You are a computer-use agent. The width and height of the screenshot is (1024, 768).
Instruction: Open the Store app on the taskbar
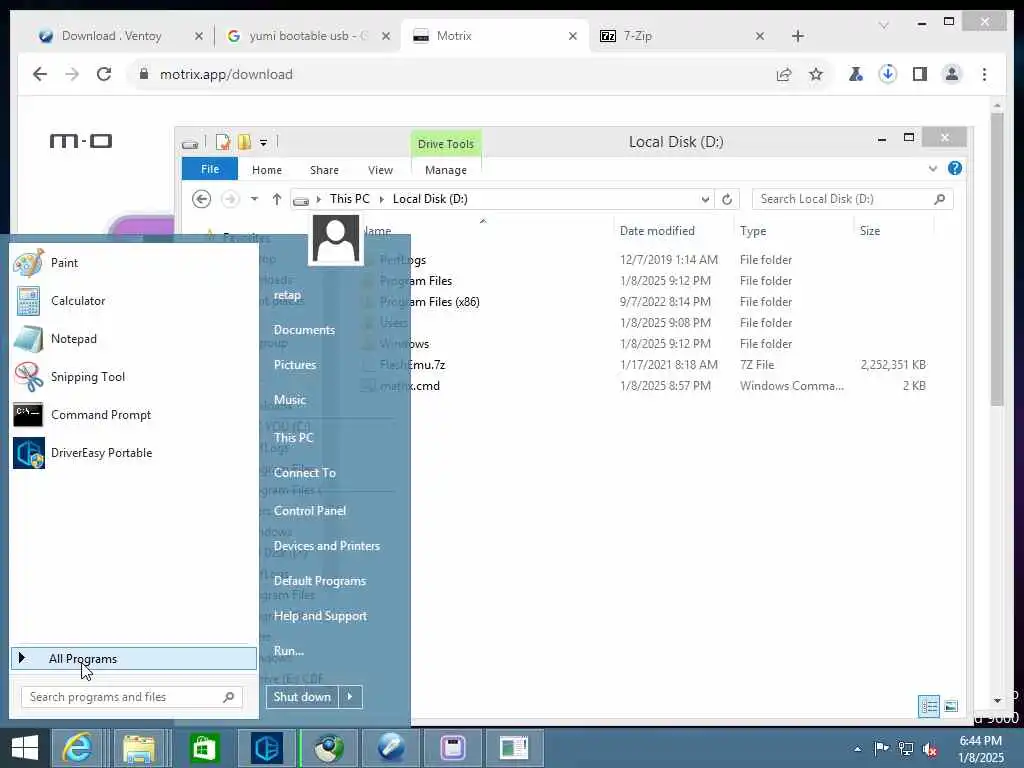click(x=204, y=748)
